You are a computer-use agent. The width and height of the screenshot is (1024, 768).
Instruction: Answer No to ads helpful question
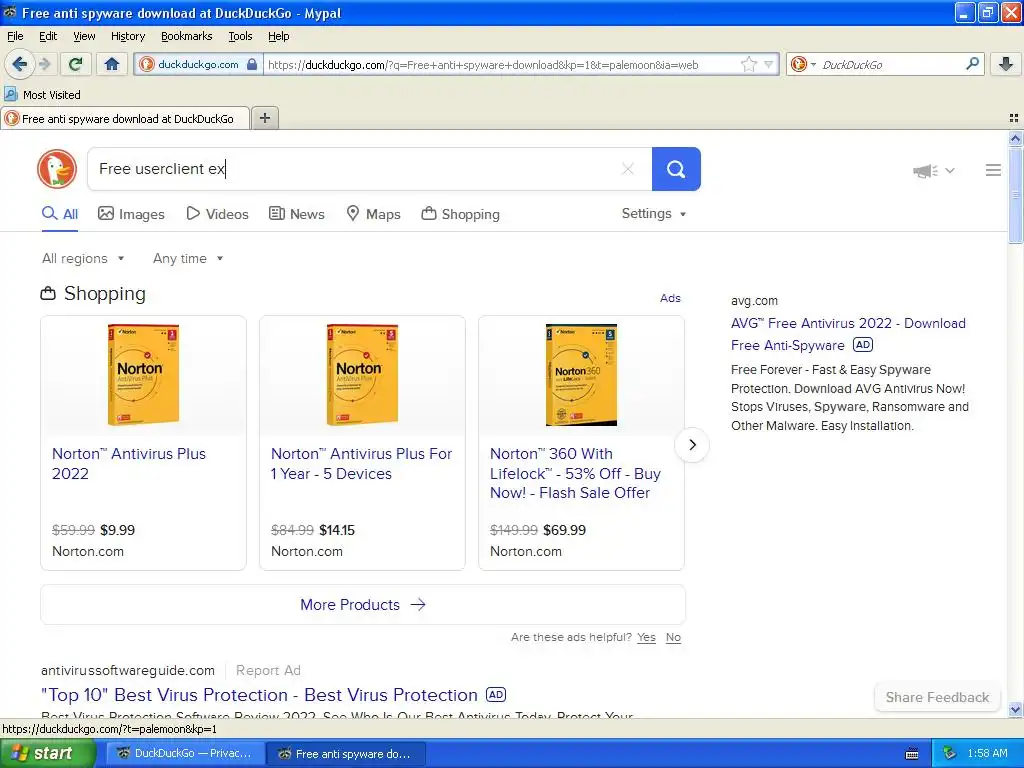point(673,637)
